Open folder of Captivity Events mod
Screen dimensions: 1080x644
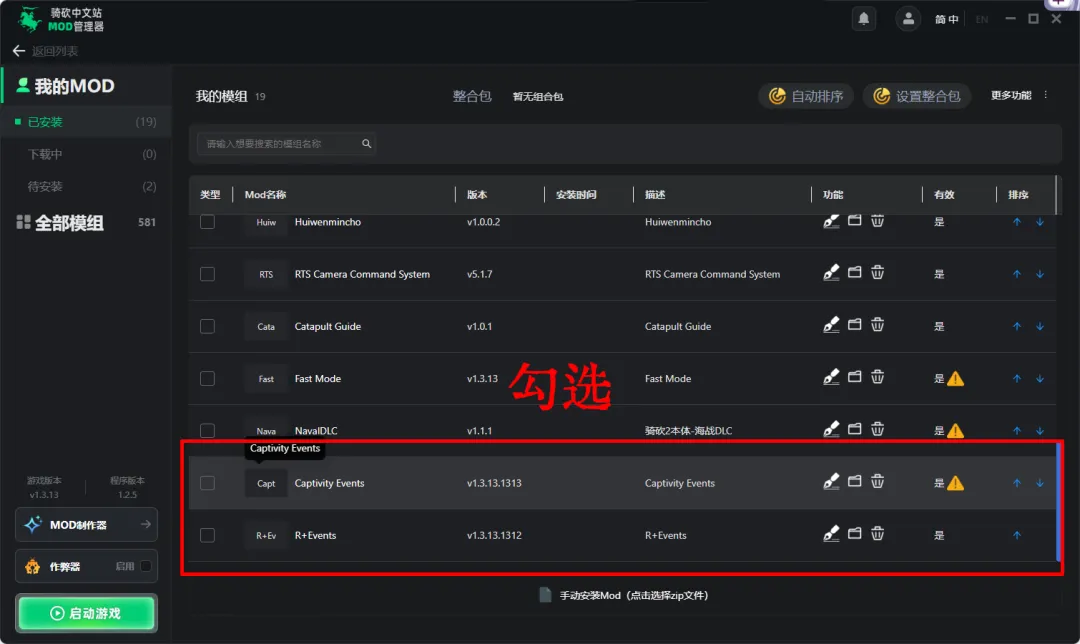[x=855, y=481]
